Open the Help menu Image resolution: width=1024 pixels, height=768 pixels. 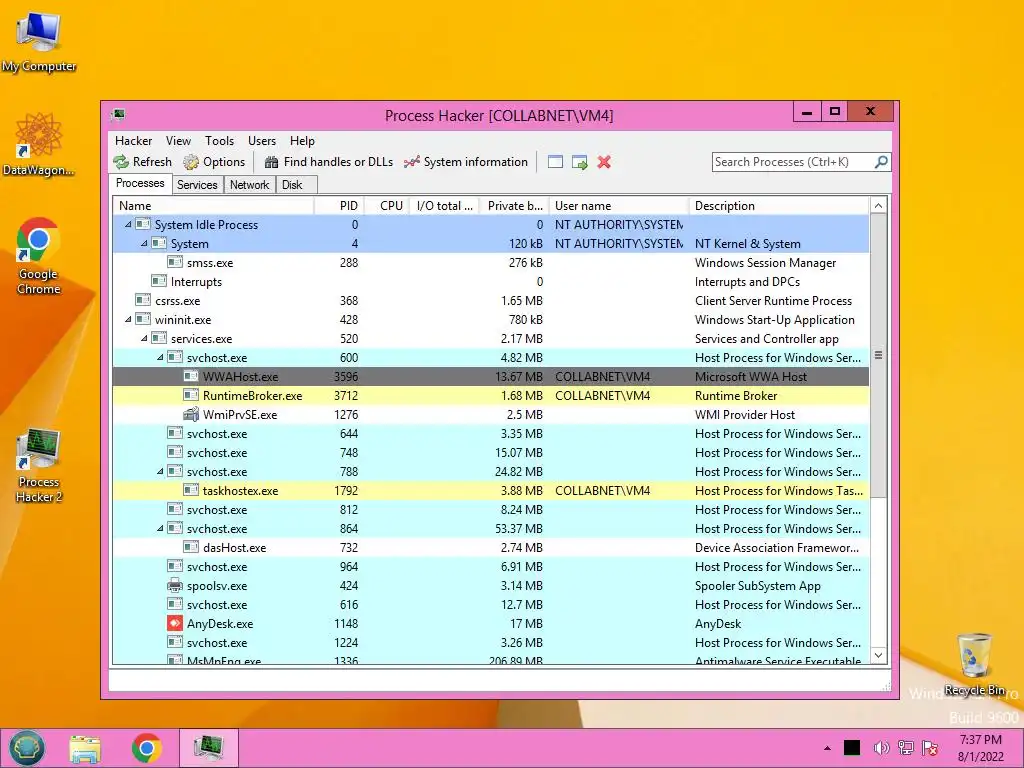(302, 141)
